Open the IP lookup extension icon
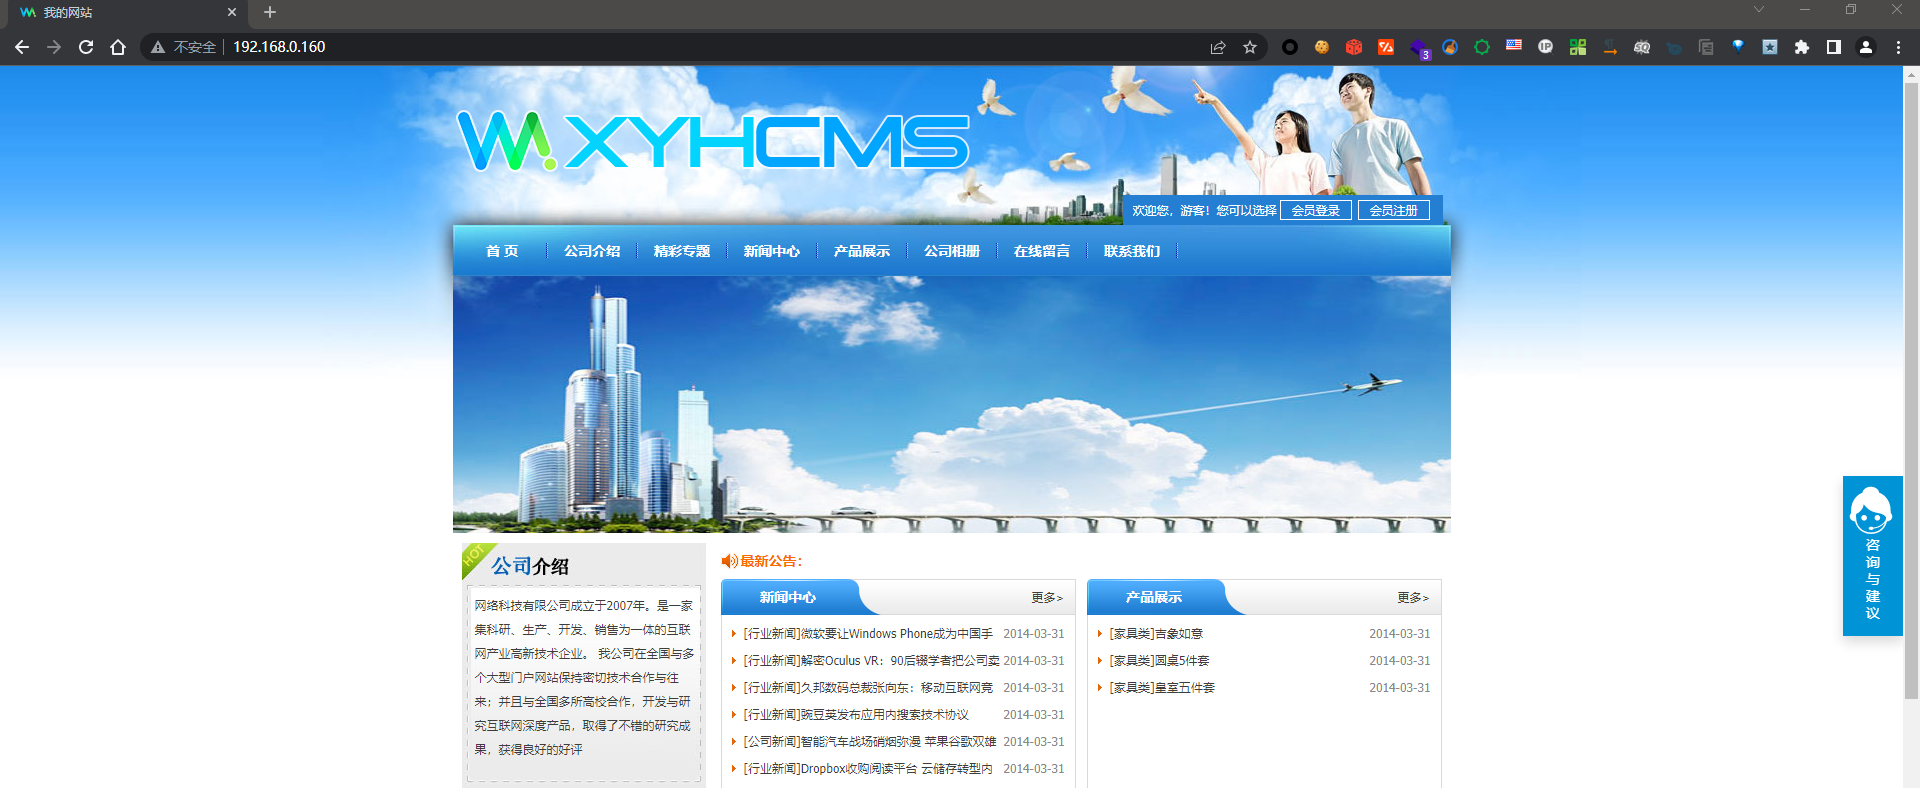The image size is (1920, 788). (x=1546, y=47)
